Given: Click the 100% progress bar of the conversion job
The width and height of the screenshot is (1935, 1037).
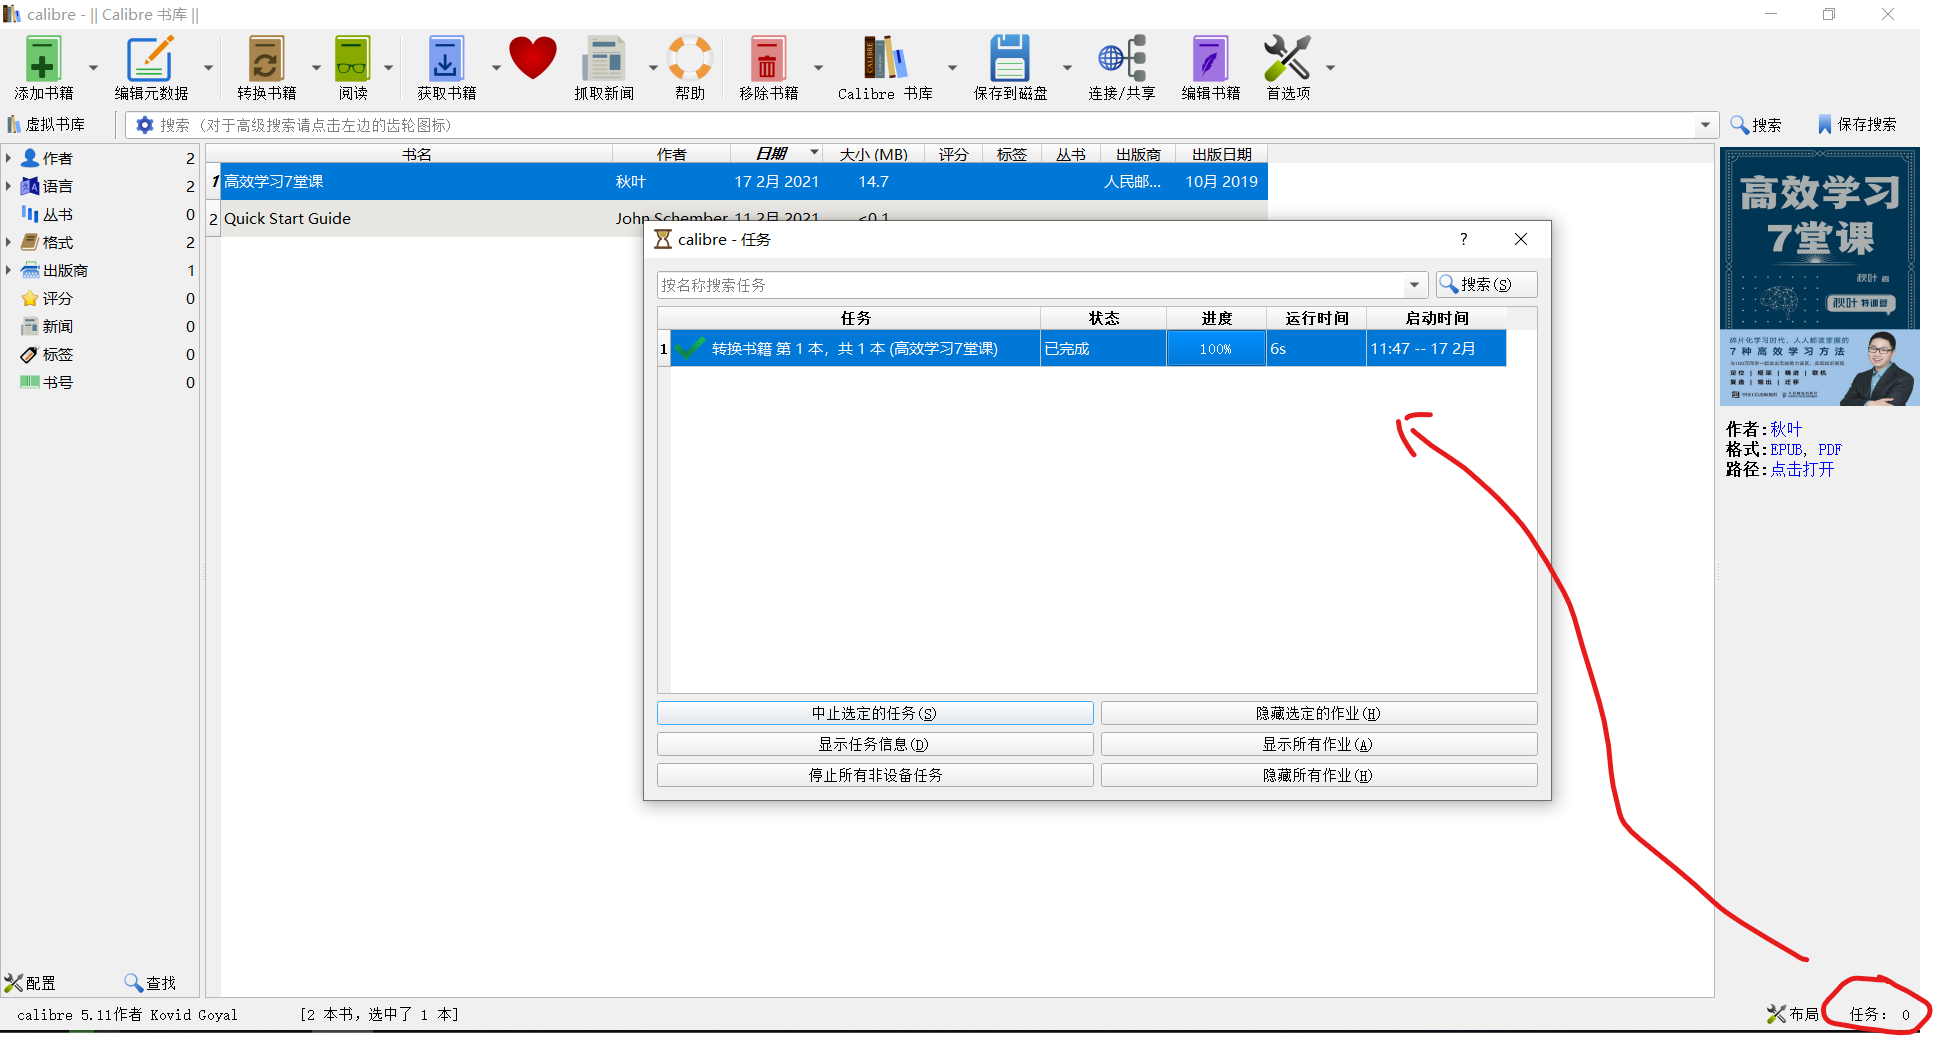Looking at the screenshot, I should pyautogui.click(x=1215, y=348).
